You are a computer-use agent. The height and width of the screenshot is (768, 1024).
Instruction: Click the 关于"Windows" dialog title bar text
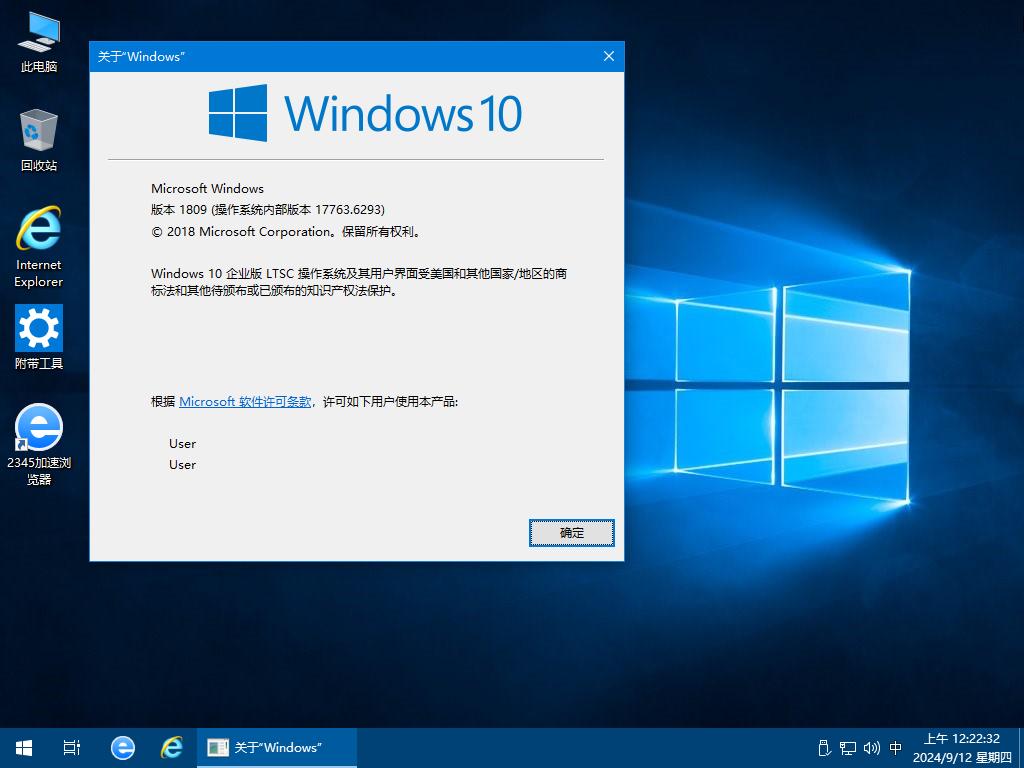(x=141, y=57)
